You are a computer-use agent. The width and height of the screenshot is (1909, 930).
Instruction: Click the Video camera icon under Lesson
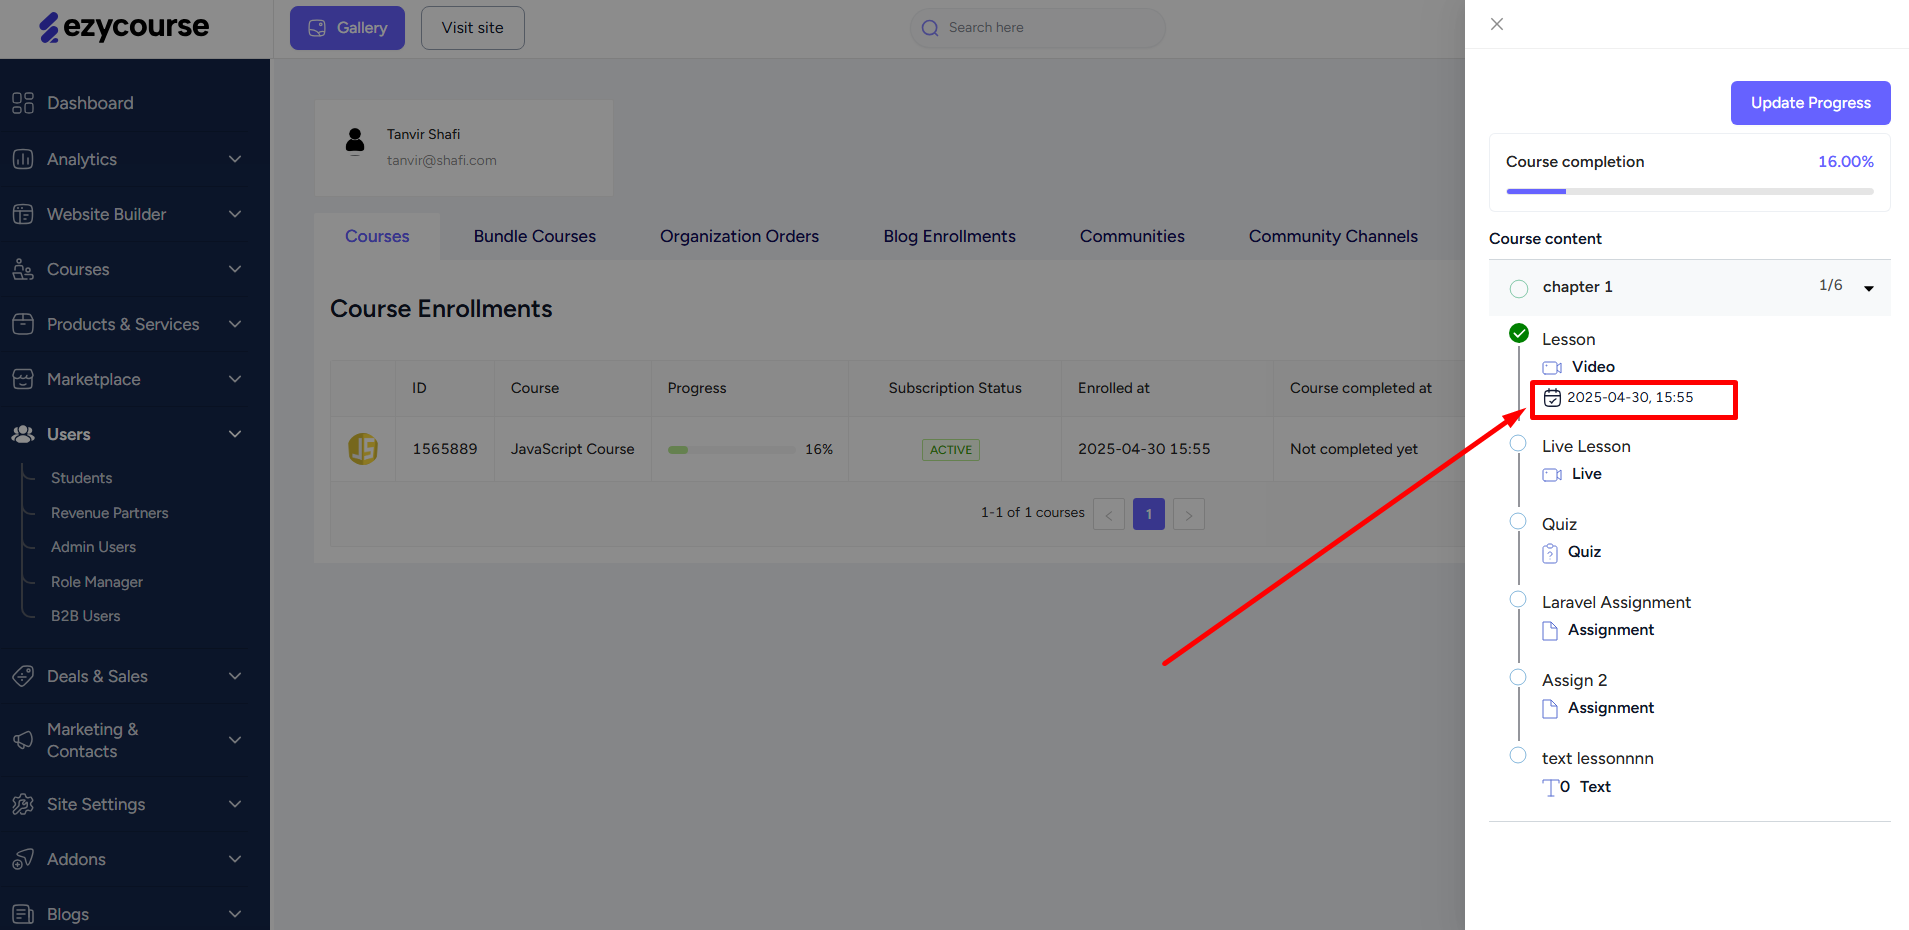1552,367
